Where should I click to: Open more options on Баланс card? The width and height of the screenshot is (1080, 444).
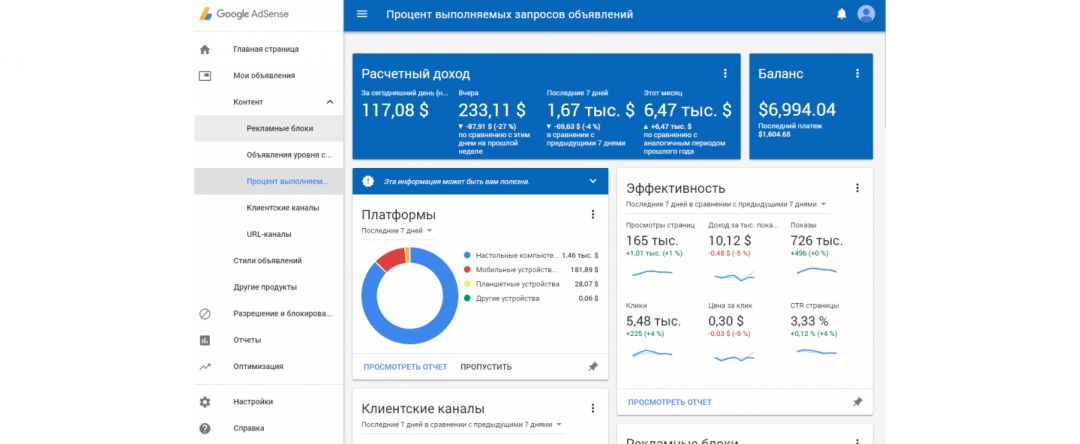858,74
